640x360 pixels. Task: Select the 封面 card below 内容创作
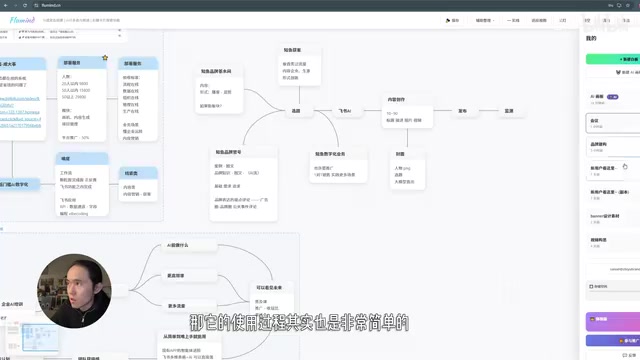(407, 169)
